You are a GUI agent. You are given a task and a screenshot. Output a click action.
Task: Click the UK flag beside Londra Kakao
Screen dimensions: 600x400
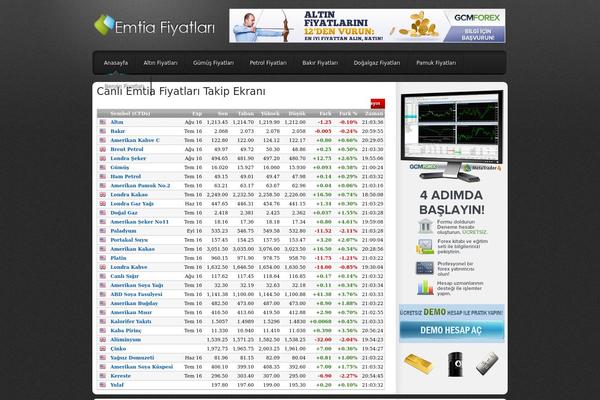coord(103,194)
